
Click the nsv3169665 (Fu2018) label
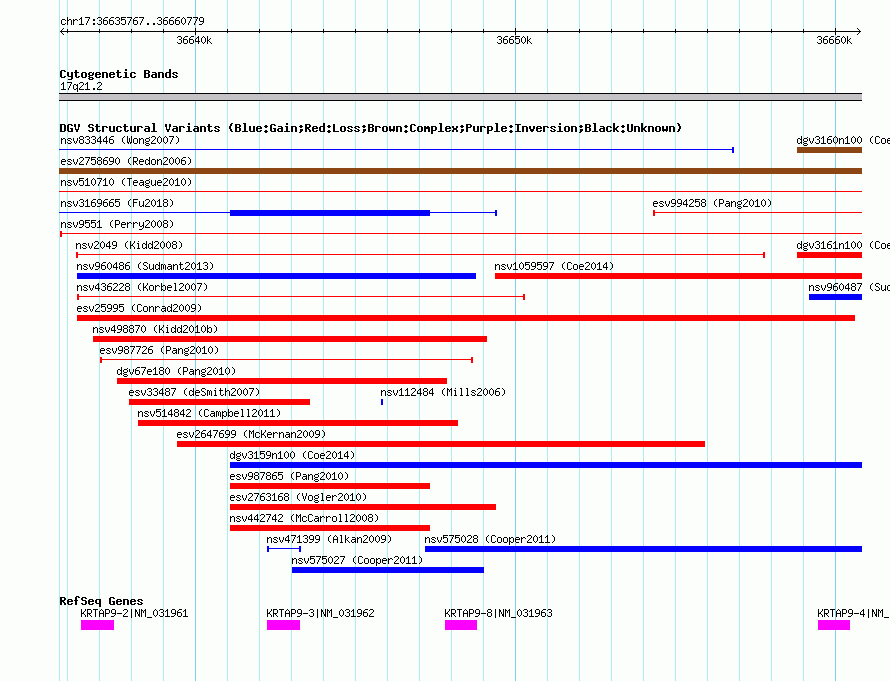coord(117,203)
